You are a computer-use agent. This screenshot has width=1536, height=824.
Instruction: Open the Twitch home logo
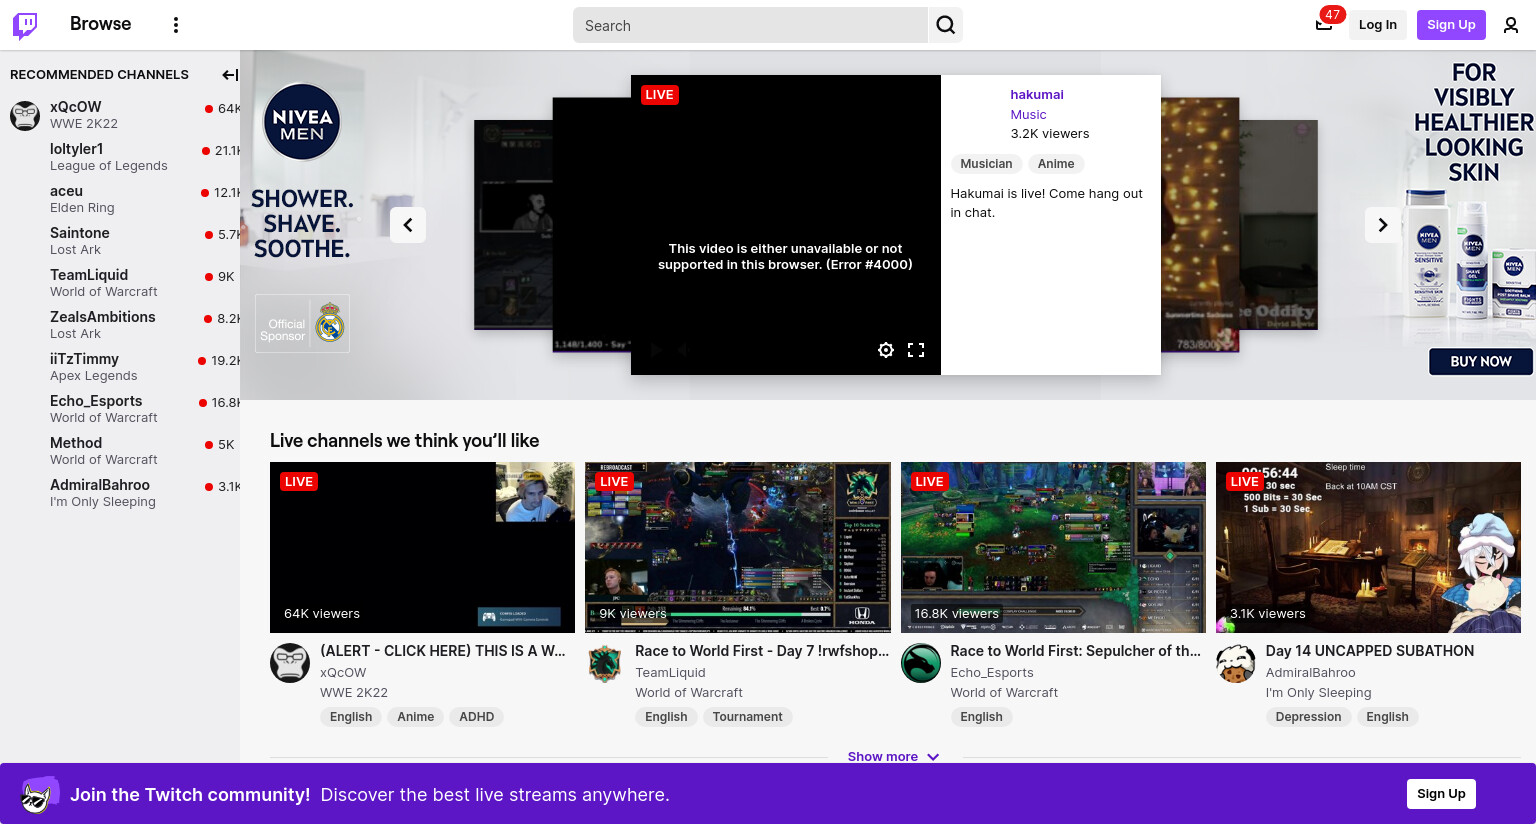(x=25, y=25)
